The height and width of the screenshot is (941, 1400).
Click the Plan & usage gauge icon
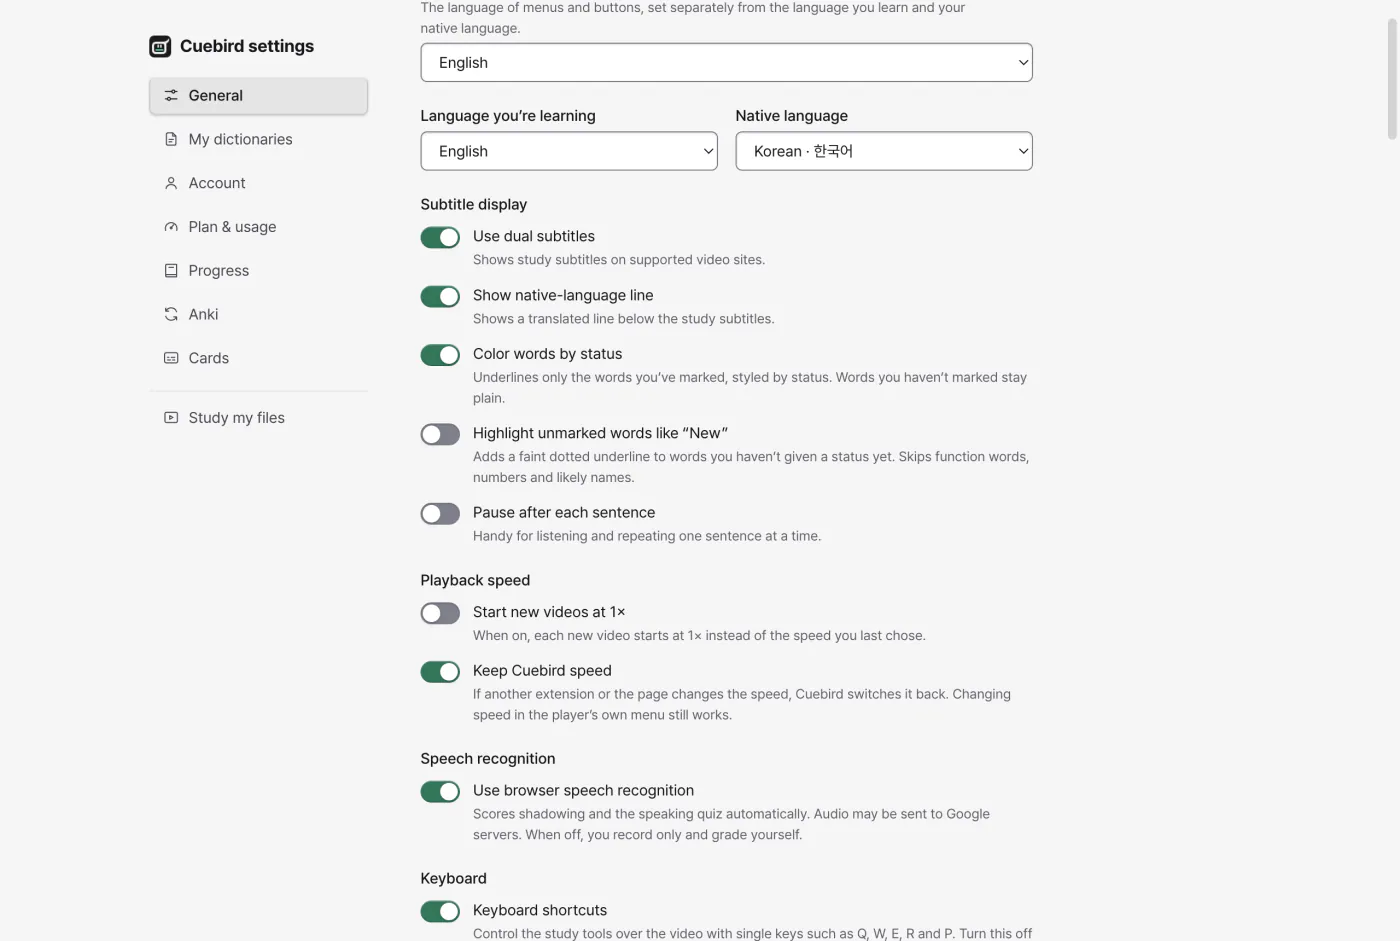click(171, 227)
